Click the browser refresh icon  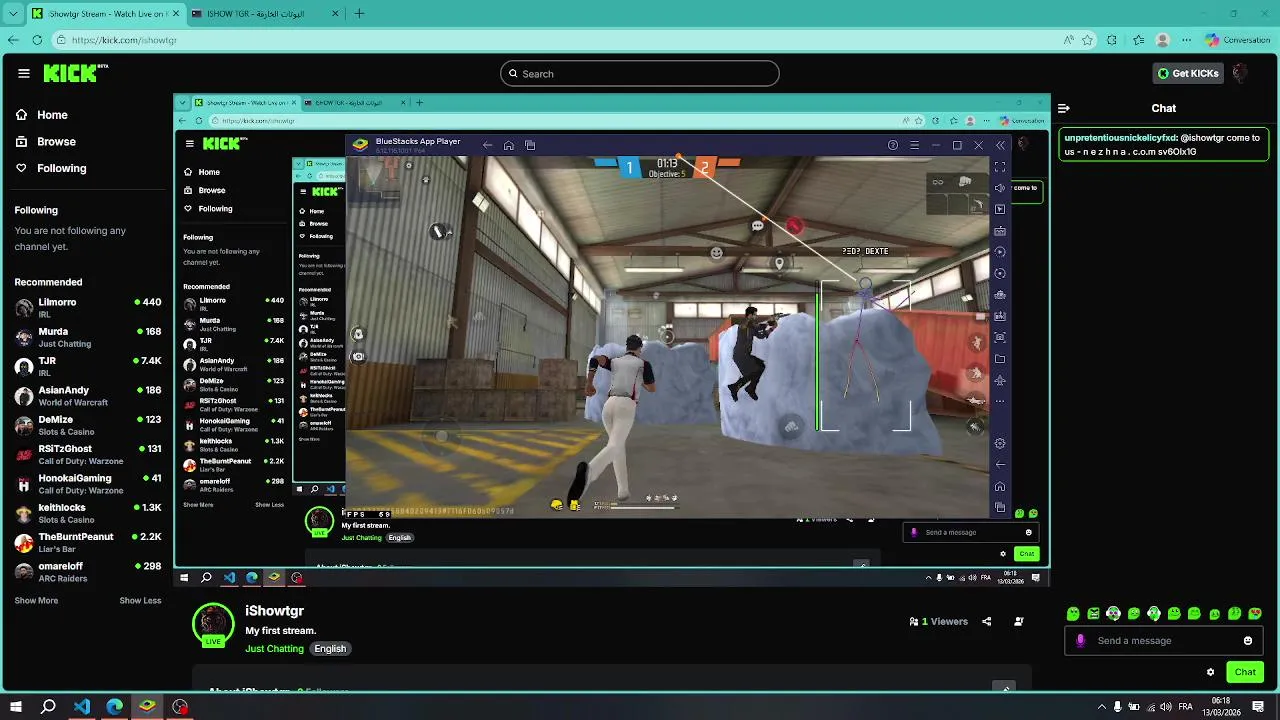[37, 40]
